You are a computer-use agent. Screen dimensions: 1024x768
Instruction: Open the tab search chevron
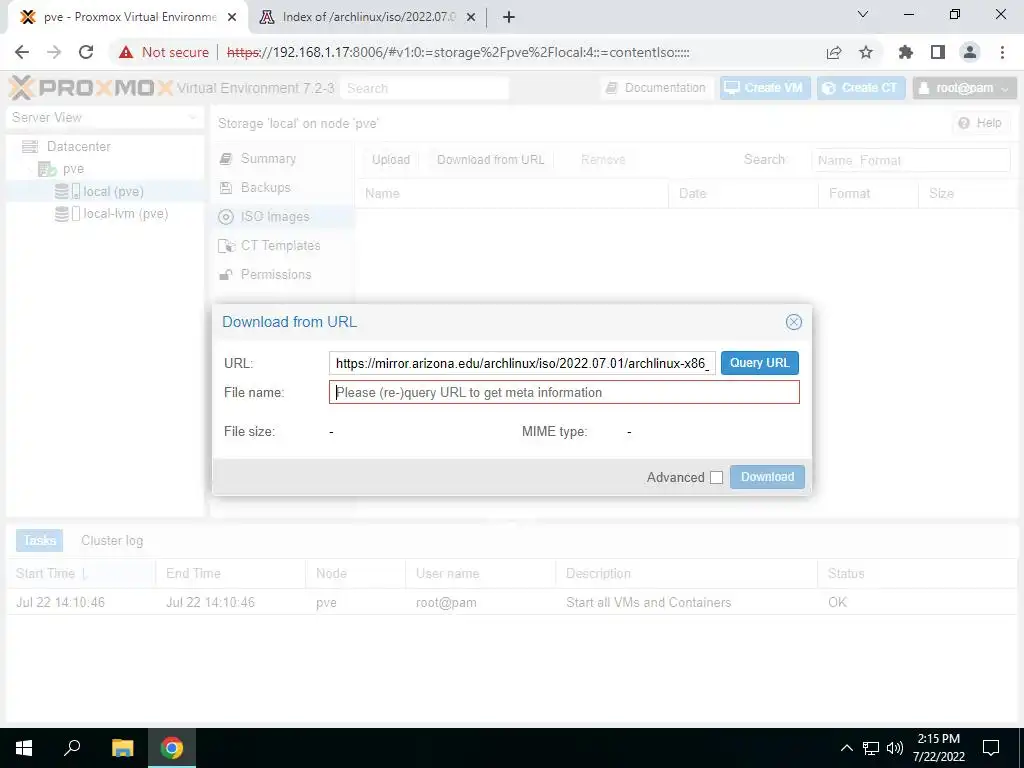click(863, 14)
